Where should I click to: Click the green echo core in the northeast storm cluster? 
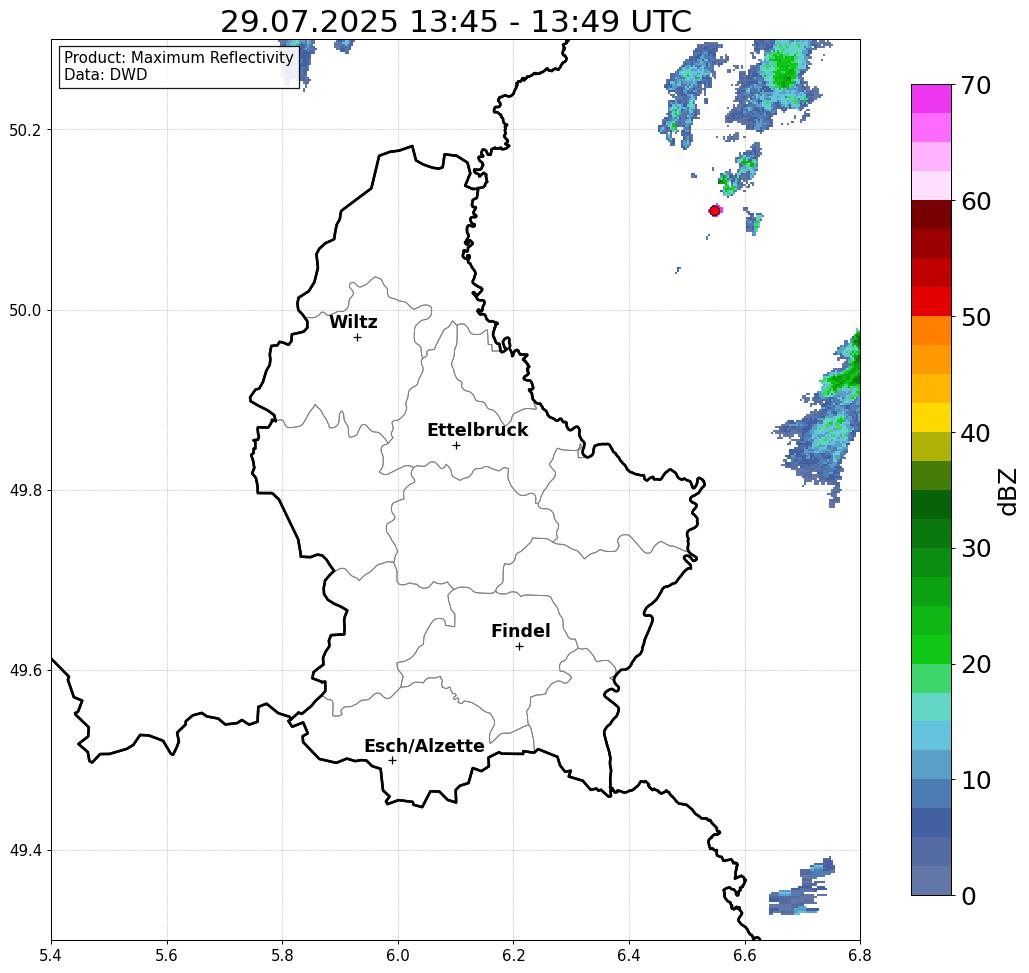(x=784, y=69)
